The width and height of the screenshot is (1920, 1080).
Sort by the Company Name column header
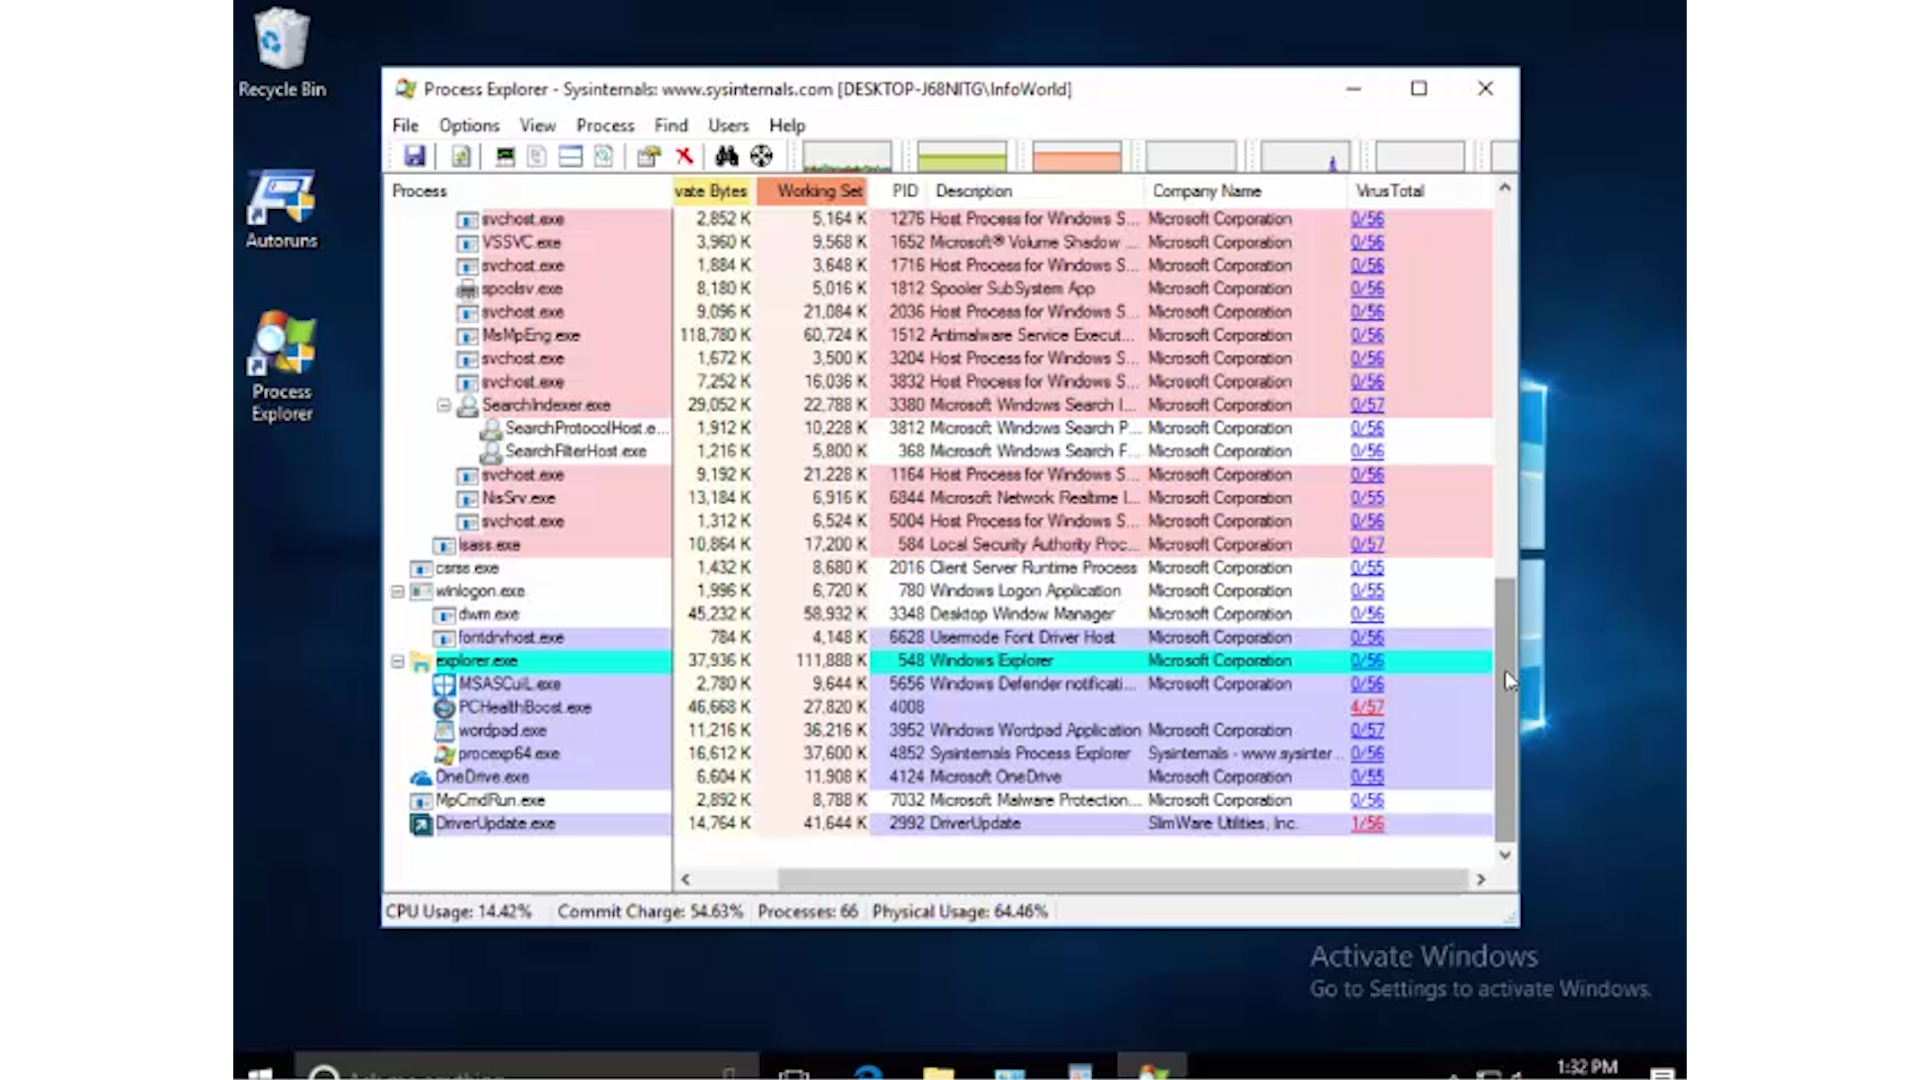(x=1246, y=191)
